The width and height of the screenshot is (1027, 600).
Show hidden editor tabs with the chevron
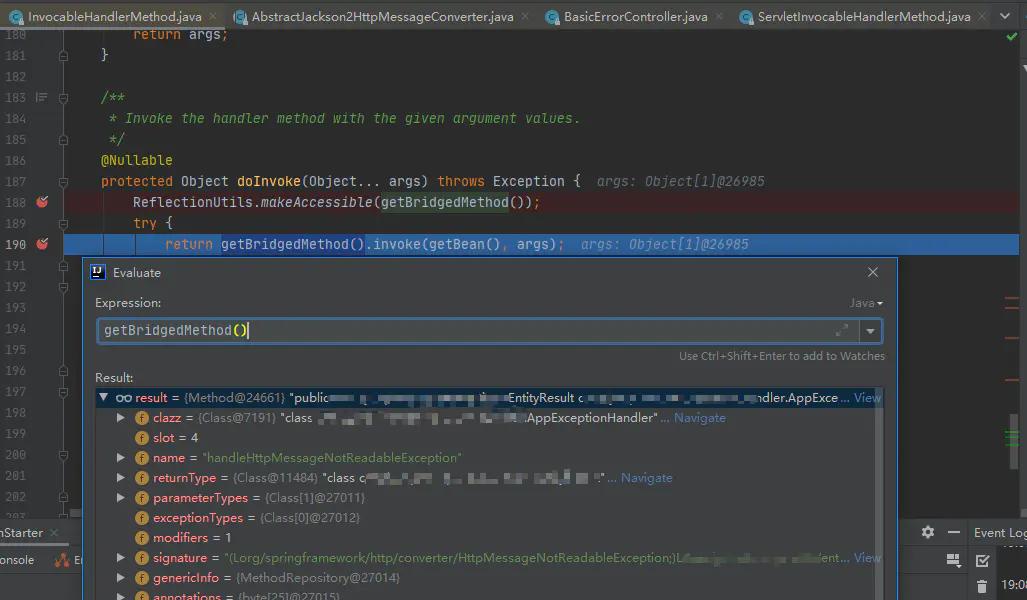pos(1005,16)
